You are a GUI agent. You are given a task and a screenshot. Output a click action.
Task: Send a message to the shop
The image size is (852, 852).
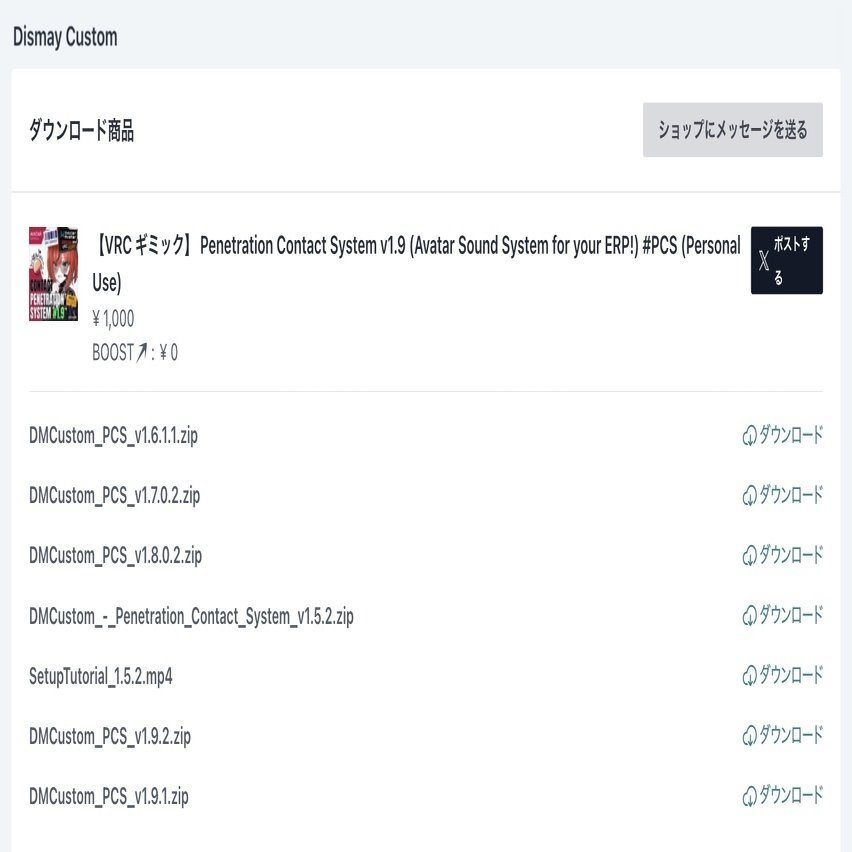732,130
